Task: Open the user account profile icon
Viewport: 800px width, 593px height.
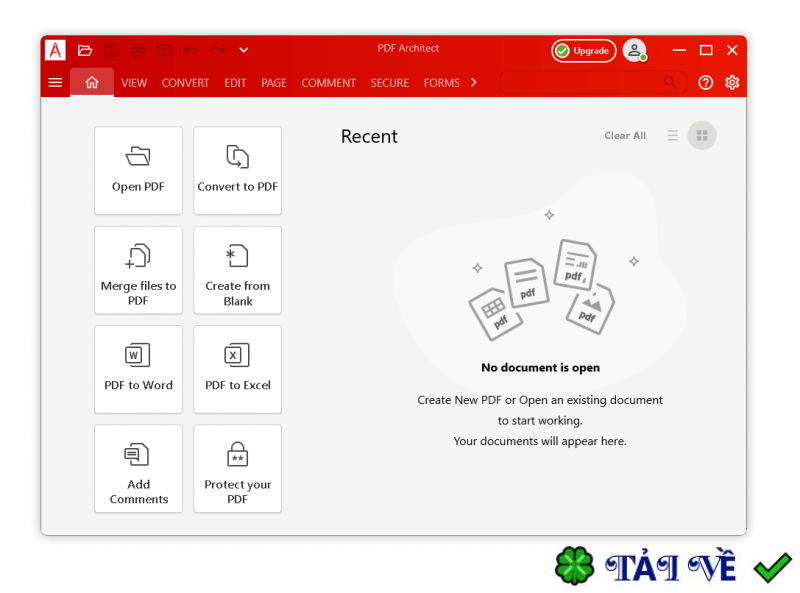Action: pyautogui.click(x=634, y=50)
